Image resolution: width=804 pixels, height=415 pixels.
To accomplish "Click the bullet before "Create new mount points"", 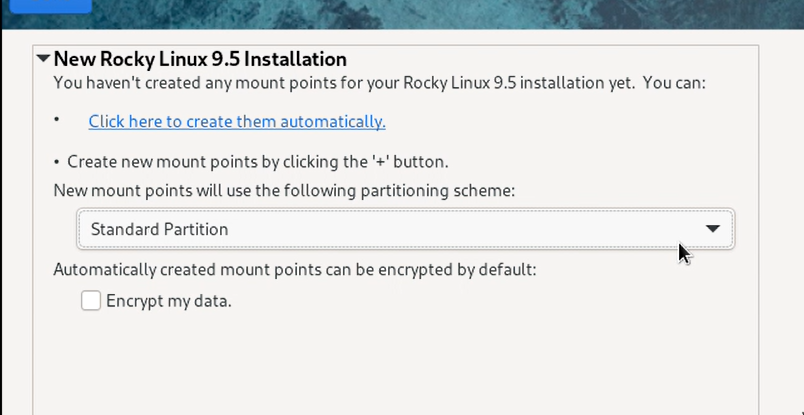I will click(57, 163).
